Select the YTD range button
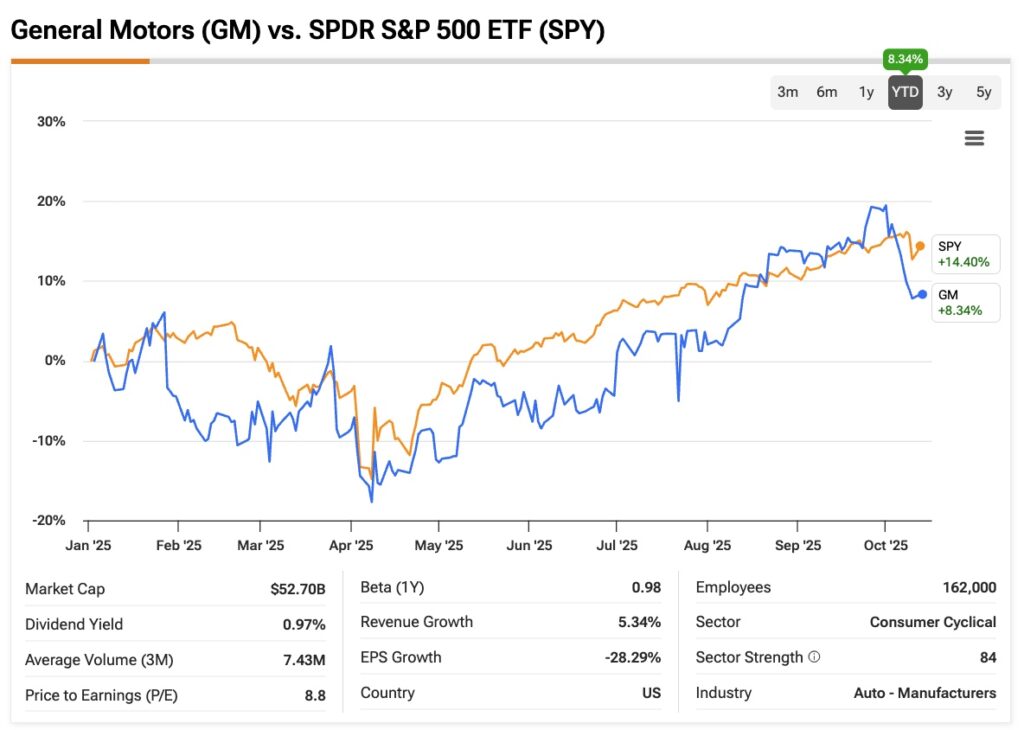 (x=905, y=92)
